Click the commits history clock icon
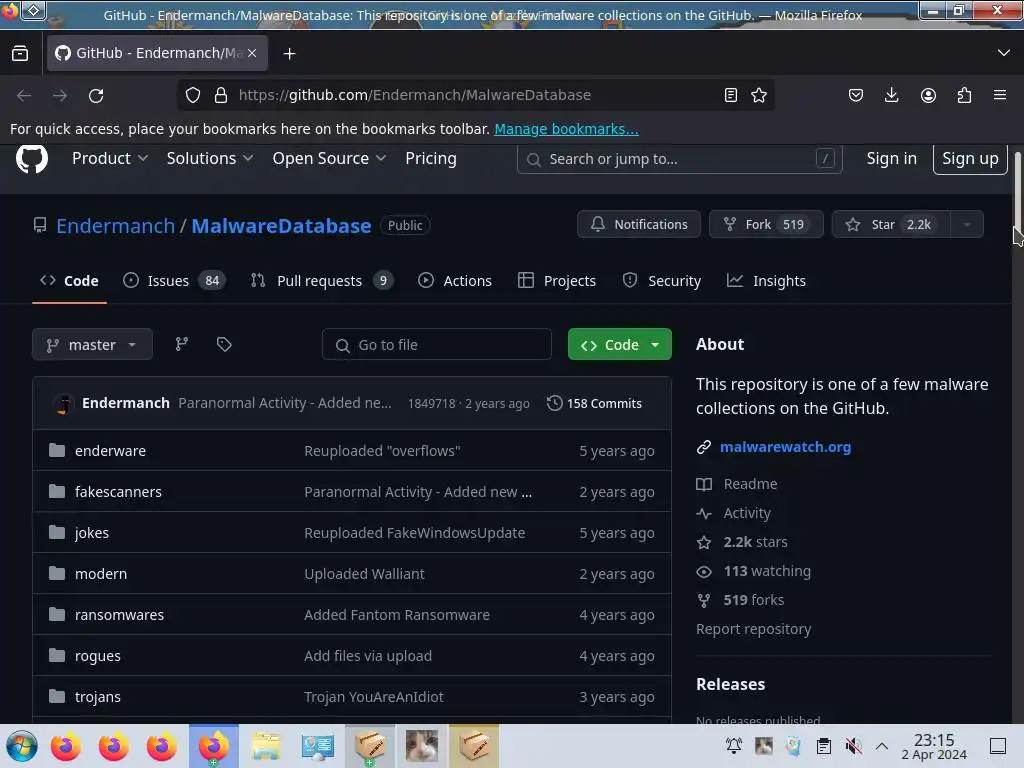The height and width of the screenshot is (768, 1024). (554, 403)
